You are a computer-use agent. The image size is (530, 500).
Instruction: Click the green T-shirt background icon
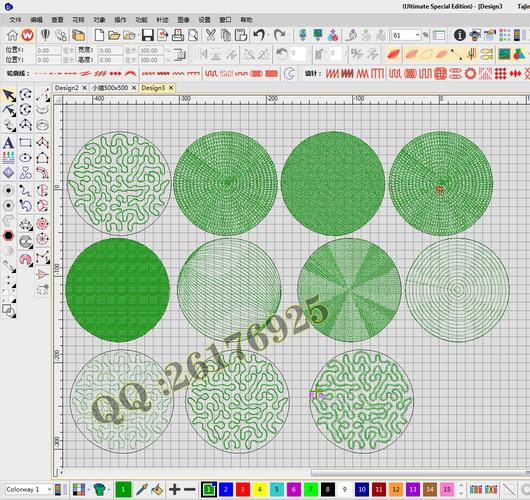pos(99,489)
